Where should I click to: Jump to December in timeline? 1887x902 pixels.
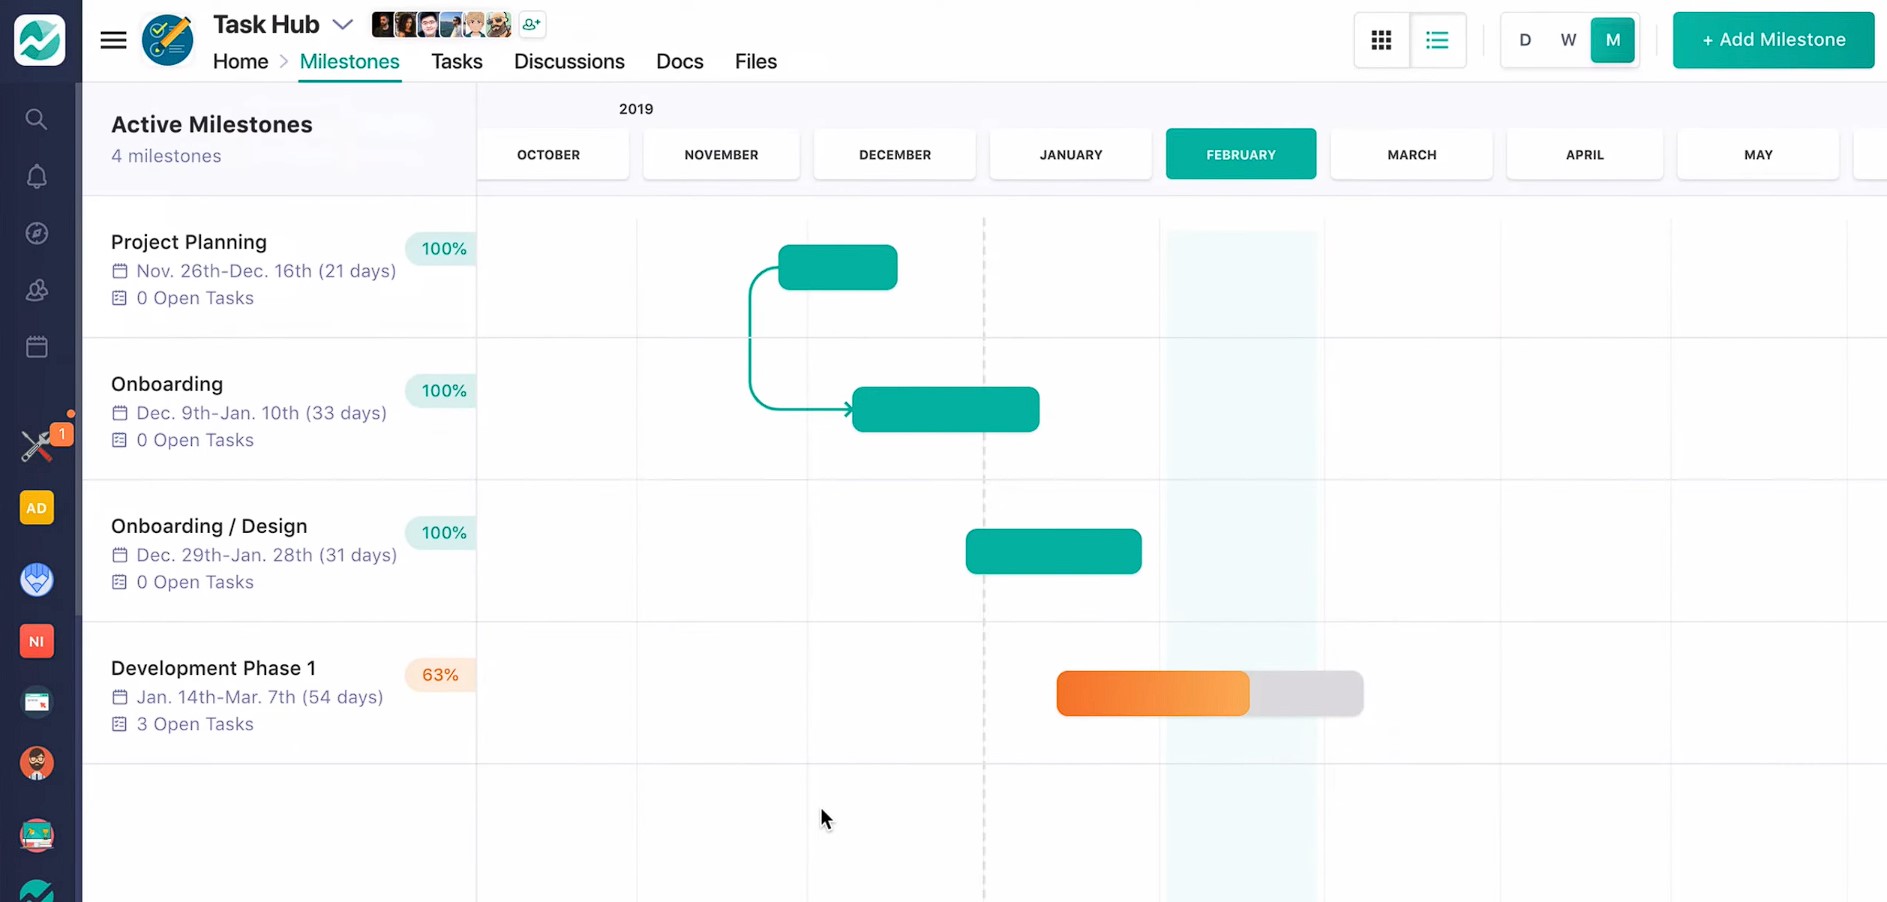[x=894, y=154]
